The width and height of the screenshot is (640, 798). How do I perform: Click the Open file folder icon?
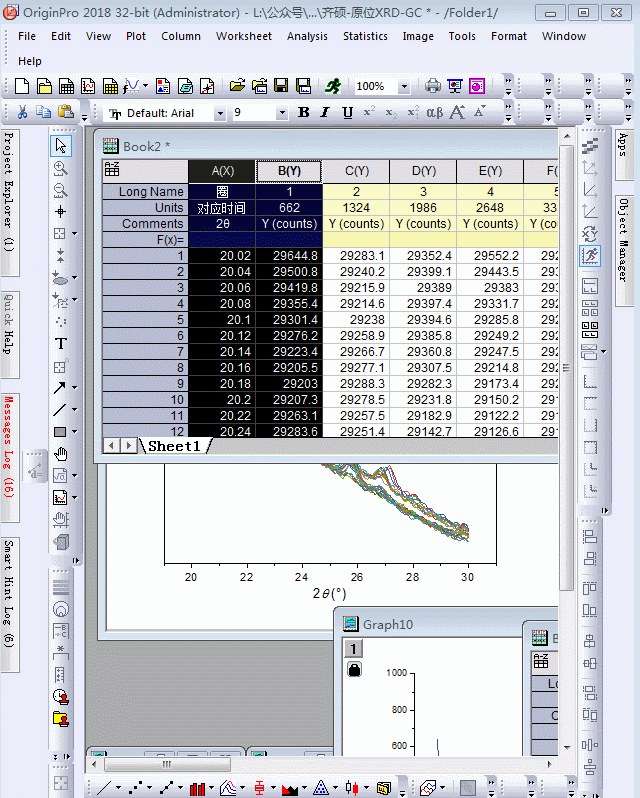point(237,86)
